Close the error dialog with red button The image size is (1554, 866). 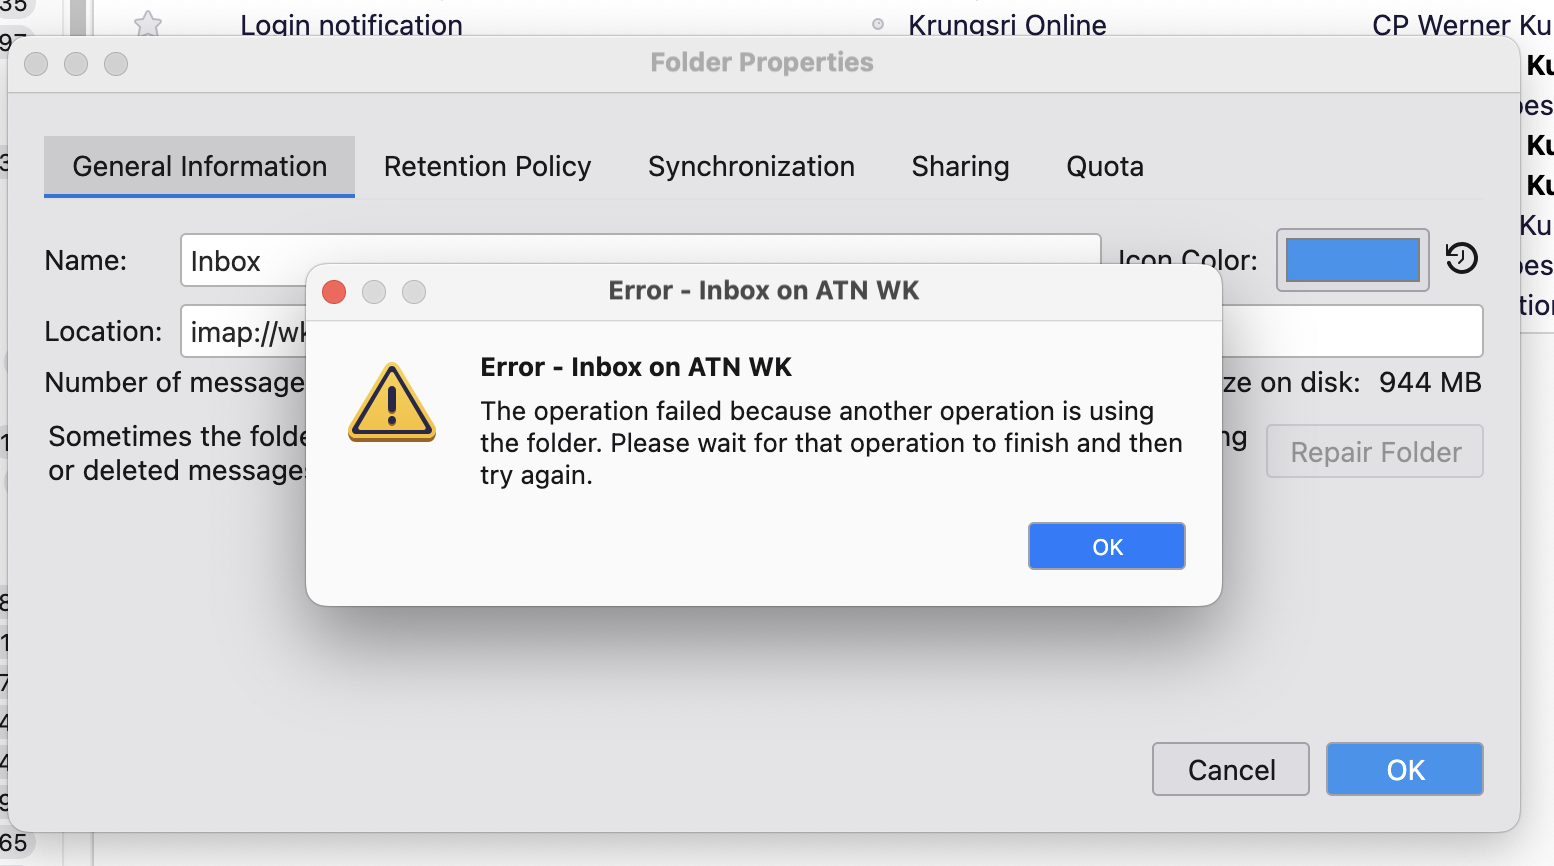[334, 292]
